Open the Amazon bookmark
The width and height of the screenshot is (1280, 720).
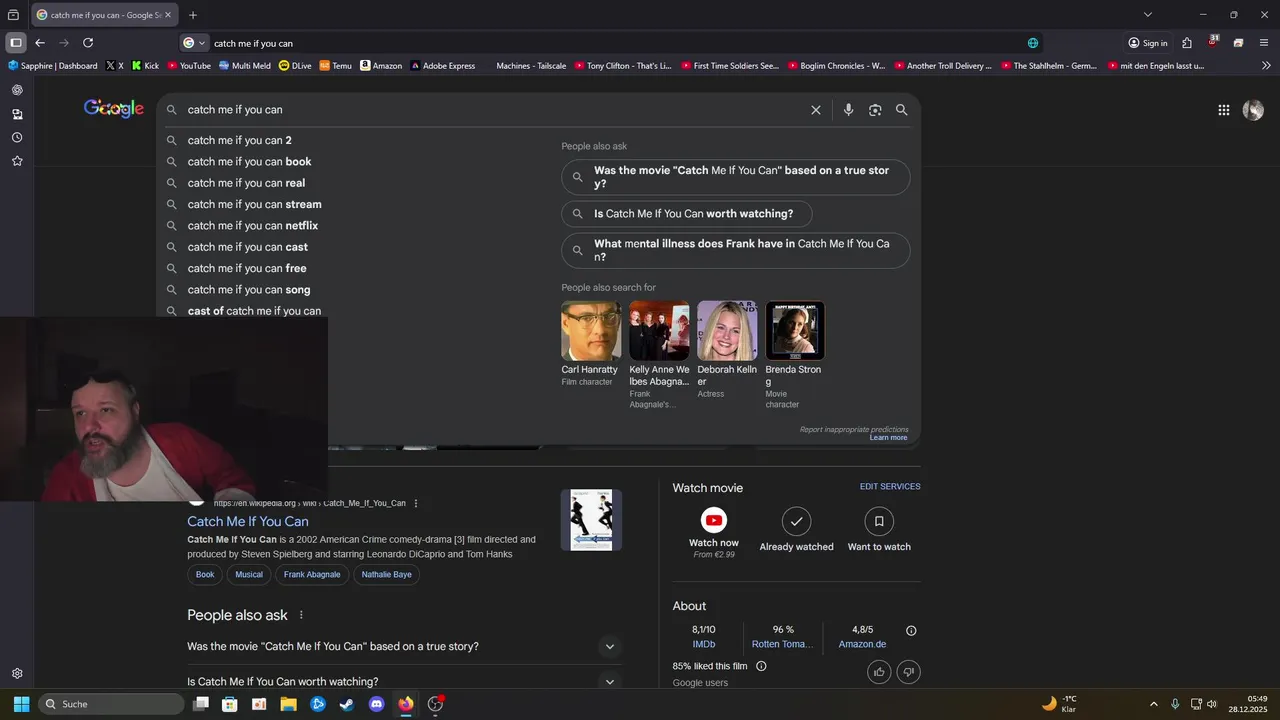point(381,66)
